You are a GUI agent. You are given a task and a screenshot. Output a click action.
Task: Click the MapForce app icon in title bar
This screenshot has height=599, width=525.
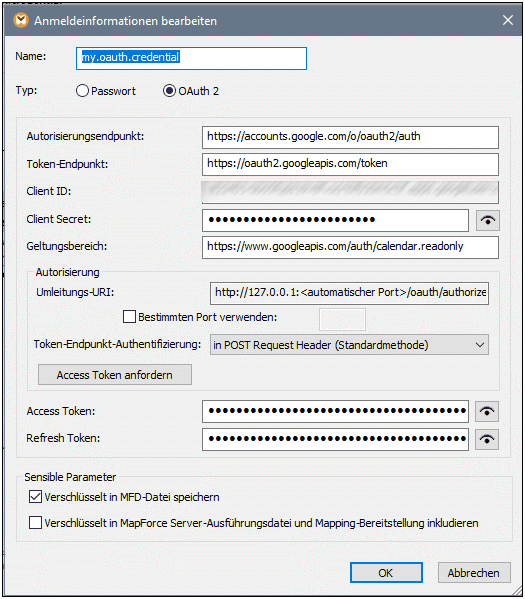pos(21,20)
